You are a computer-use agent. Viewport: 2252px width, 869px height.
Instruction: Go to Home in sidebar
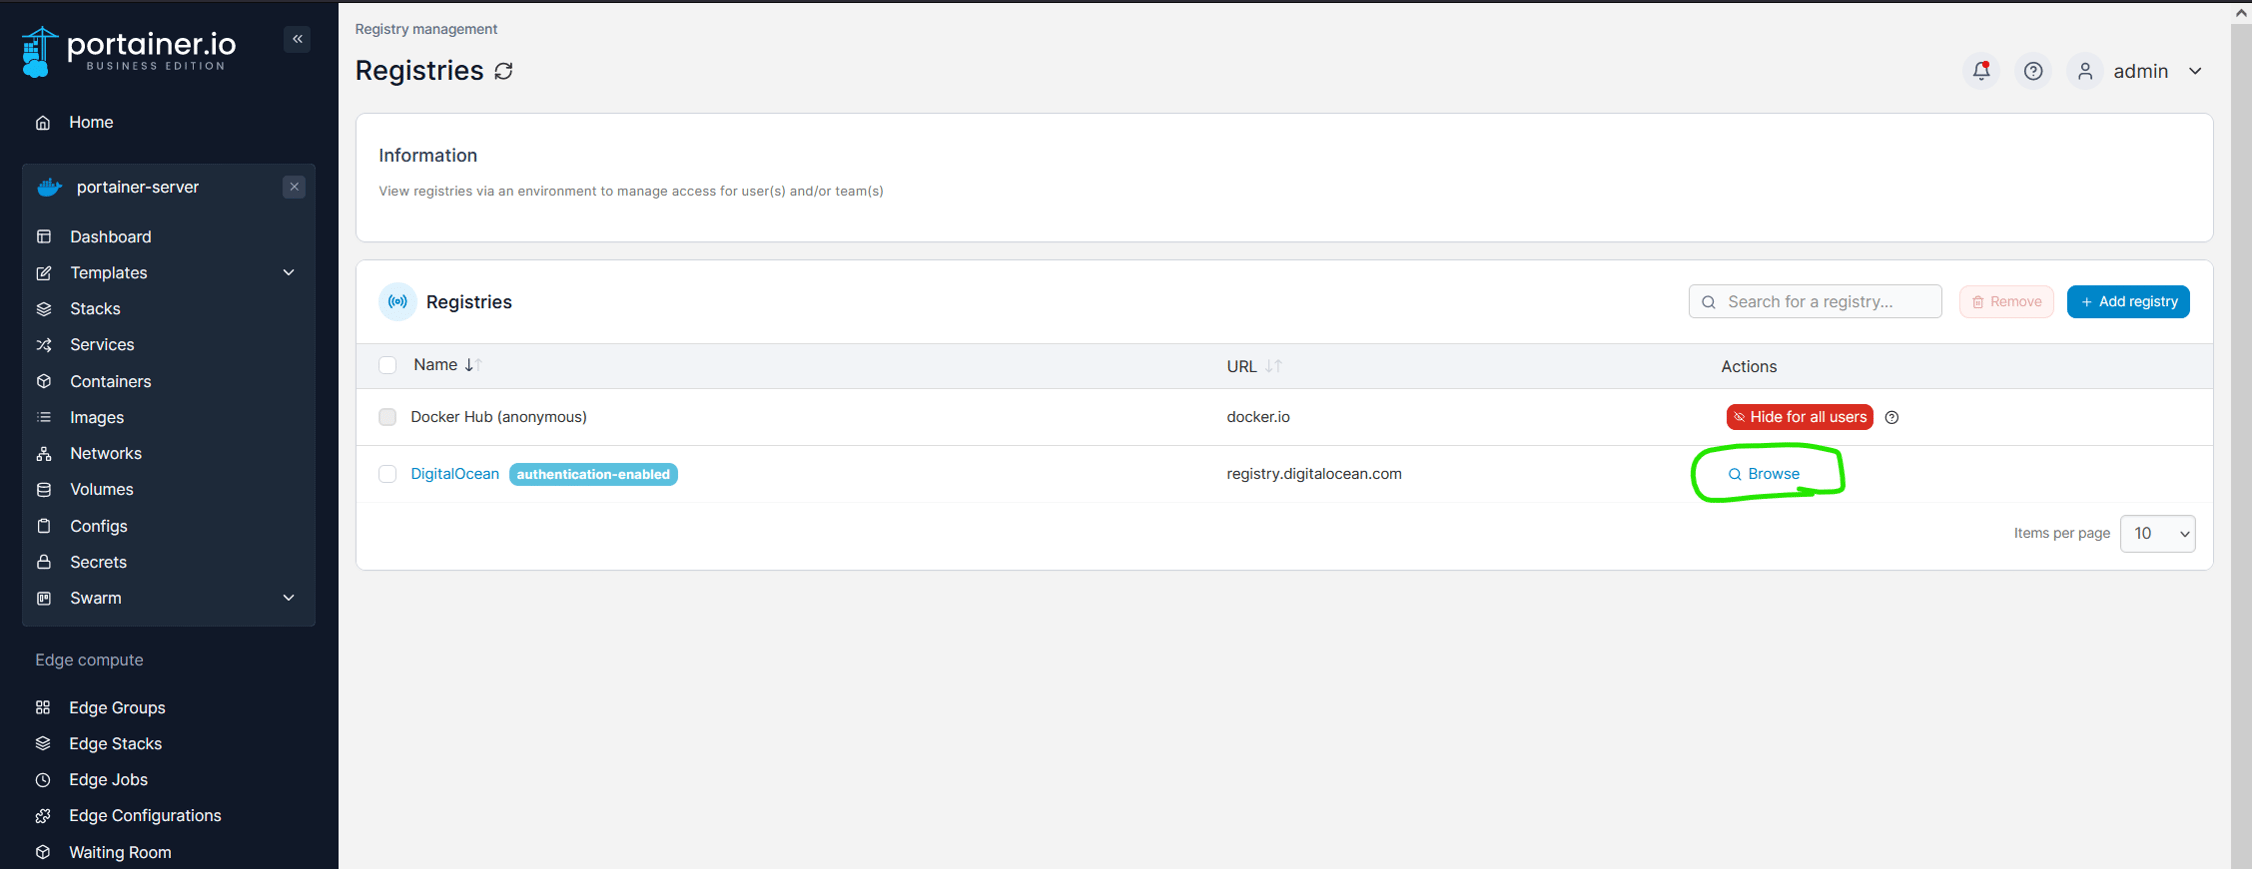click(91, 122)
